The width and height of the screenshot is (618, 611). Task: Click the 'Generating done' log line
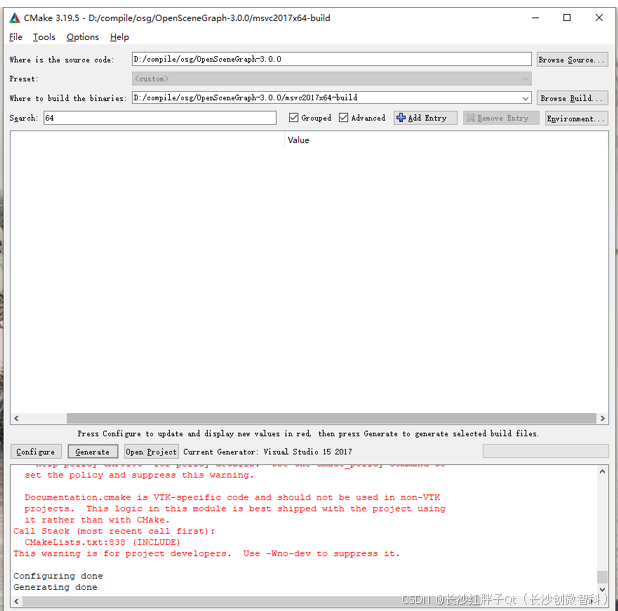click(55, 587)
